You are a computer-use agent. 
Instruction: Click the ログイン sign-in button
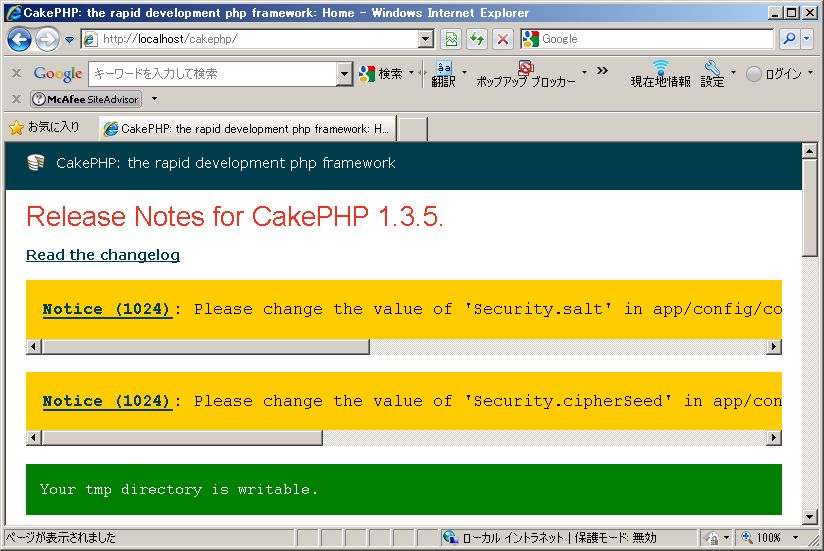pos(774,74)
